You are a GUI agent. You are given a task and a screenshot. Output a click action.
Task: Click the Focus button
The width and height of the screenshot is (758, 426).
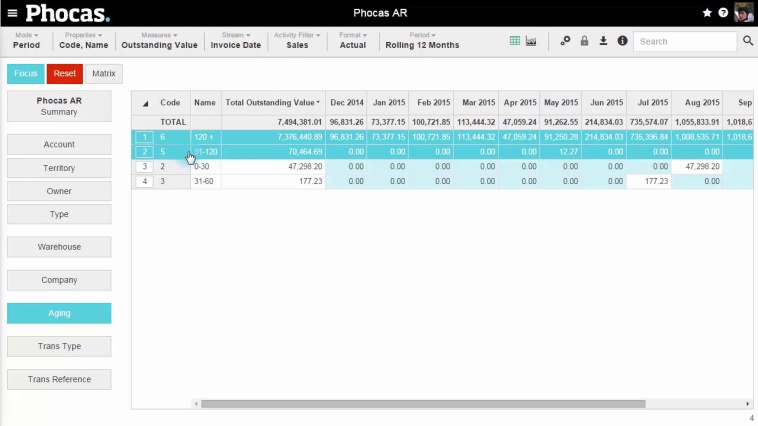point(26,73)
